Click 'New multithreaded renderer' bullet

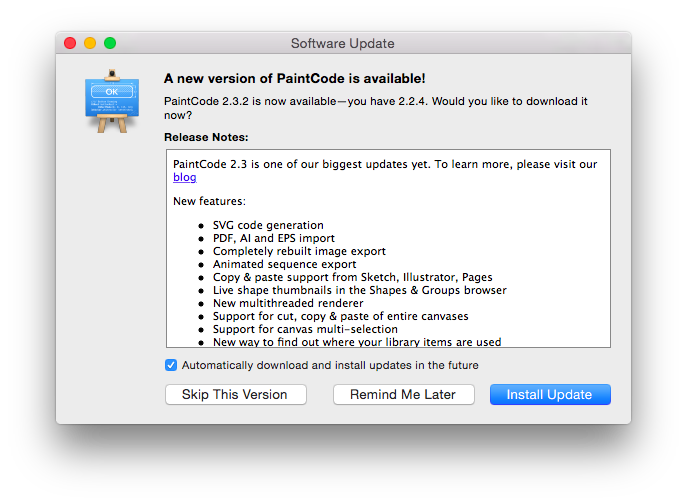(288, 303)
